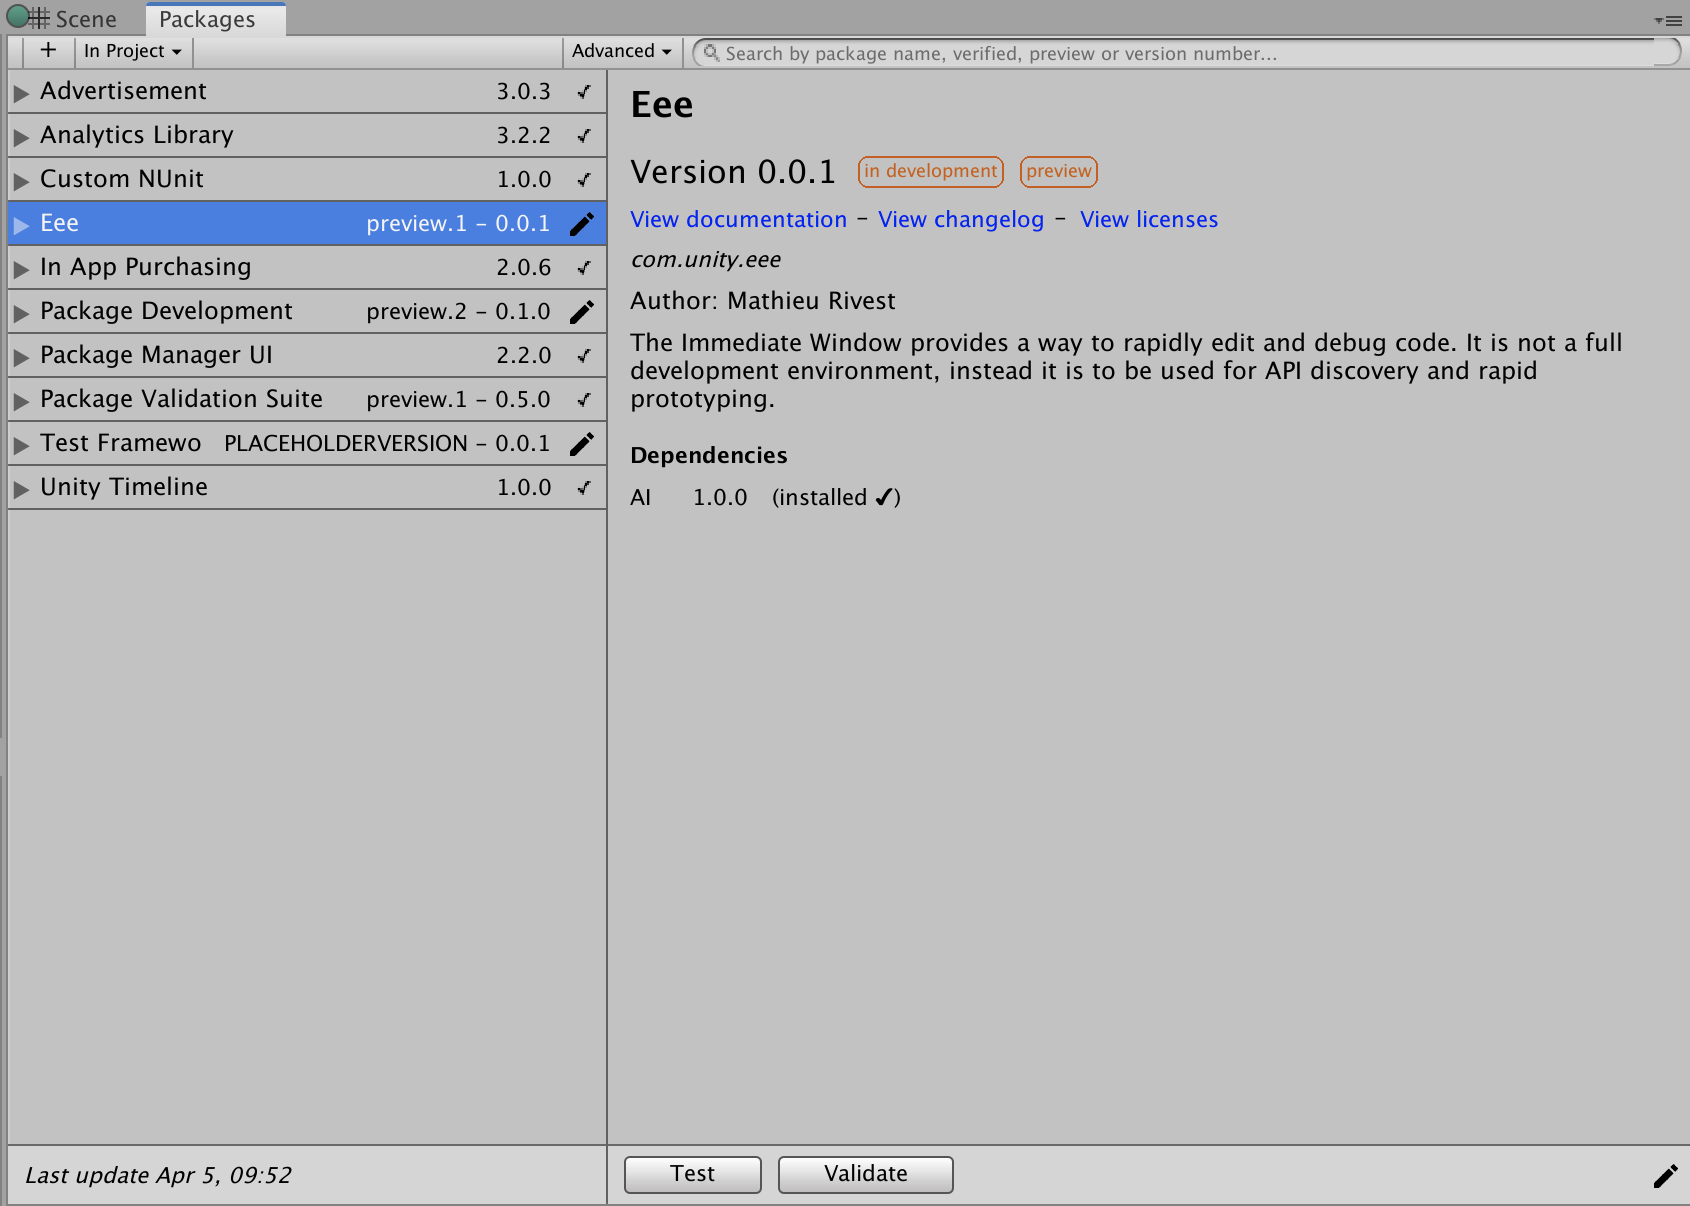Click the installed checkmark in the AI dependency line
The width and height of the screenshot is (1690, 1206).
coord(884,497)
